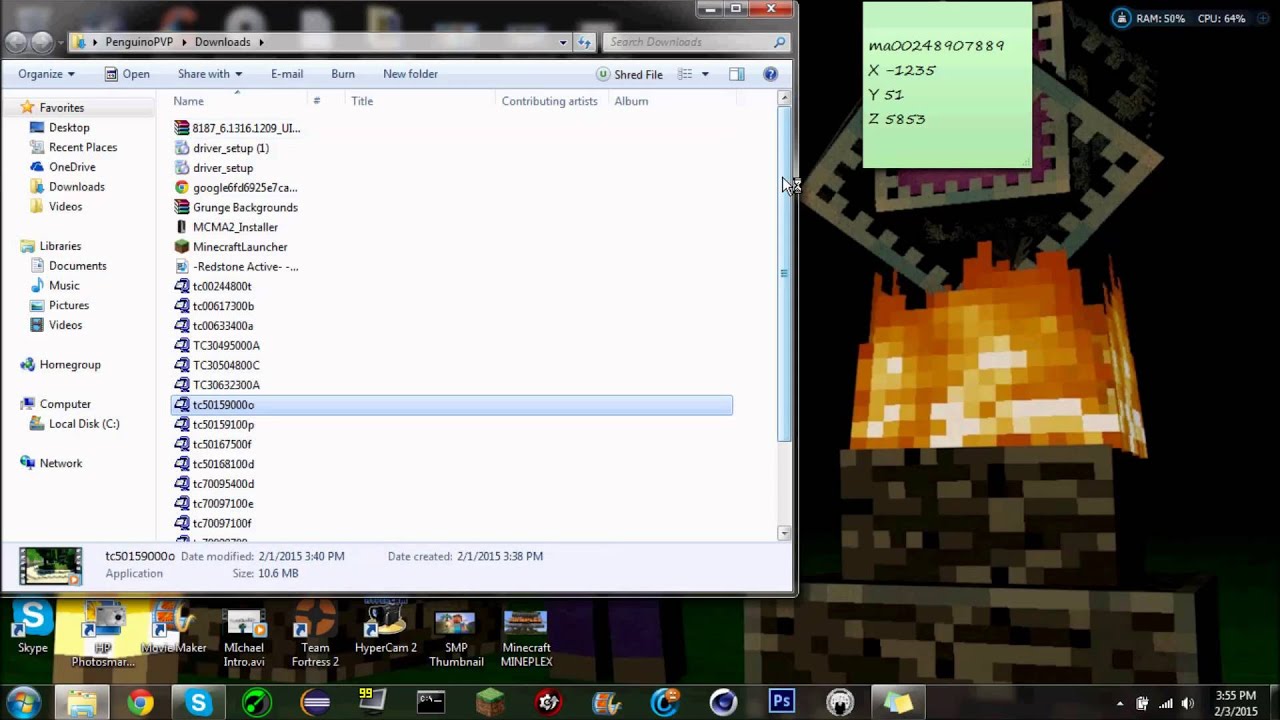Select the SMP Thumbnail desktop icon
The width and height of the screenshot is (1280, 720).
pos(456,638)
